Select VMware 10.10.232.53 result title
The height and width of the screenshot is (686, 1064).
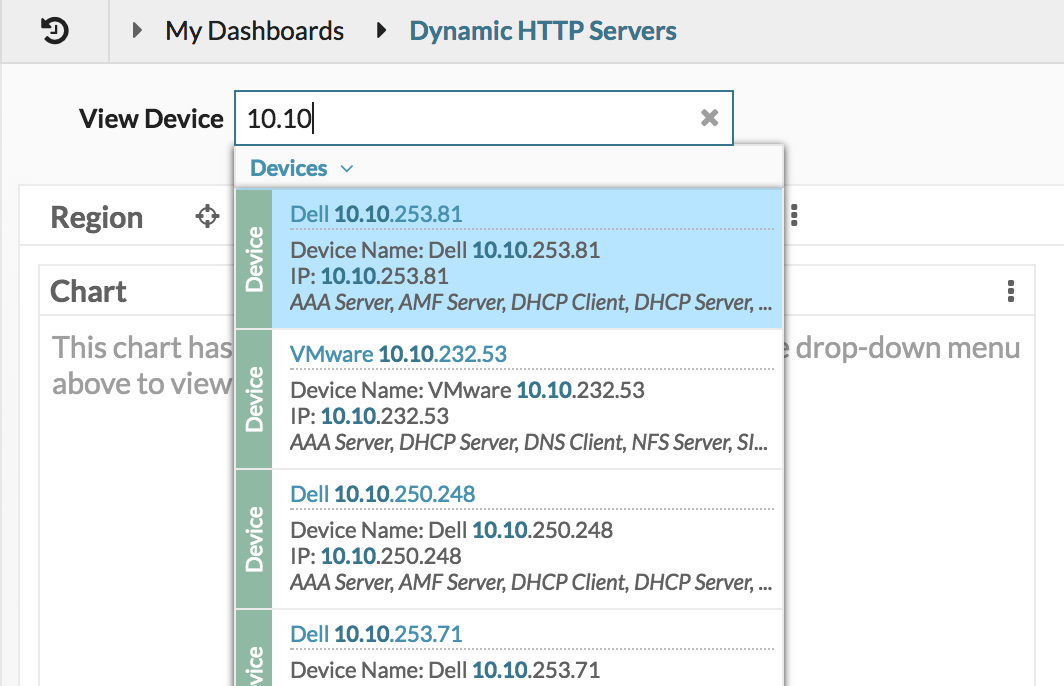[398, 354]
